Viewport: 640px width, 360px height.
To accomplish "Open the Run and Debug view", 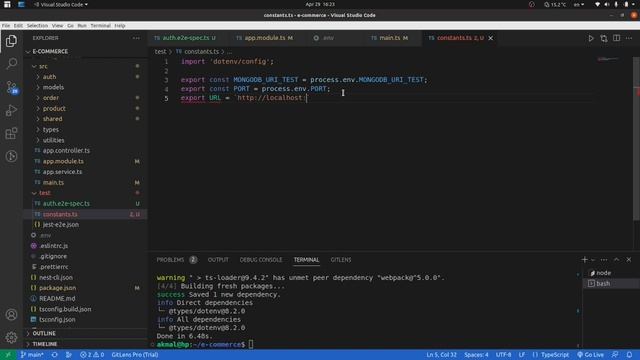I will point(11,110).
